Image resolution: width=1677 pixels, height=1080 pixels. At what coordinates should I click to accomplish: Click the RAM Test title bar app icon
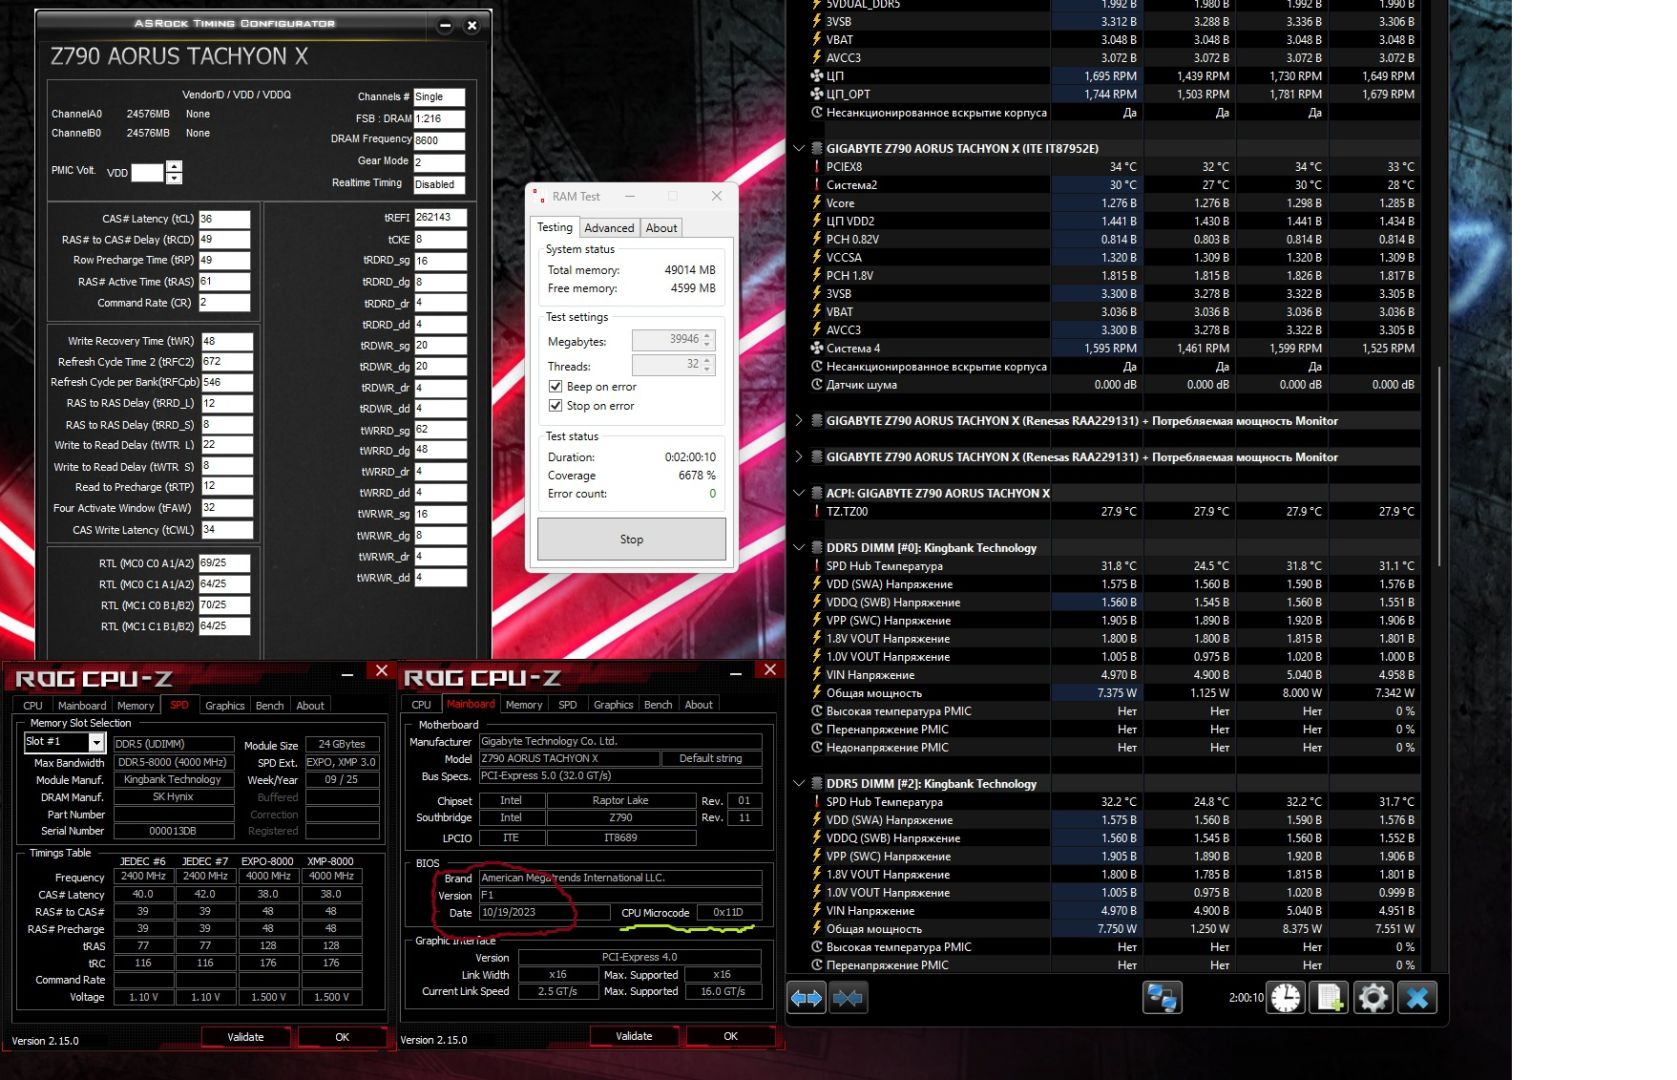(538, 196)
